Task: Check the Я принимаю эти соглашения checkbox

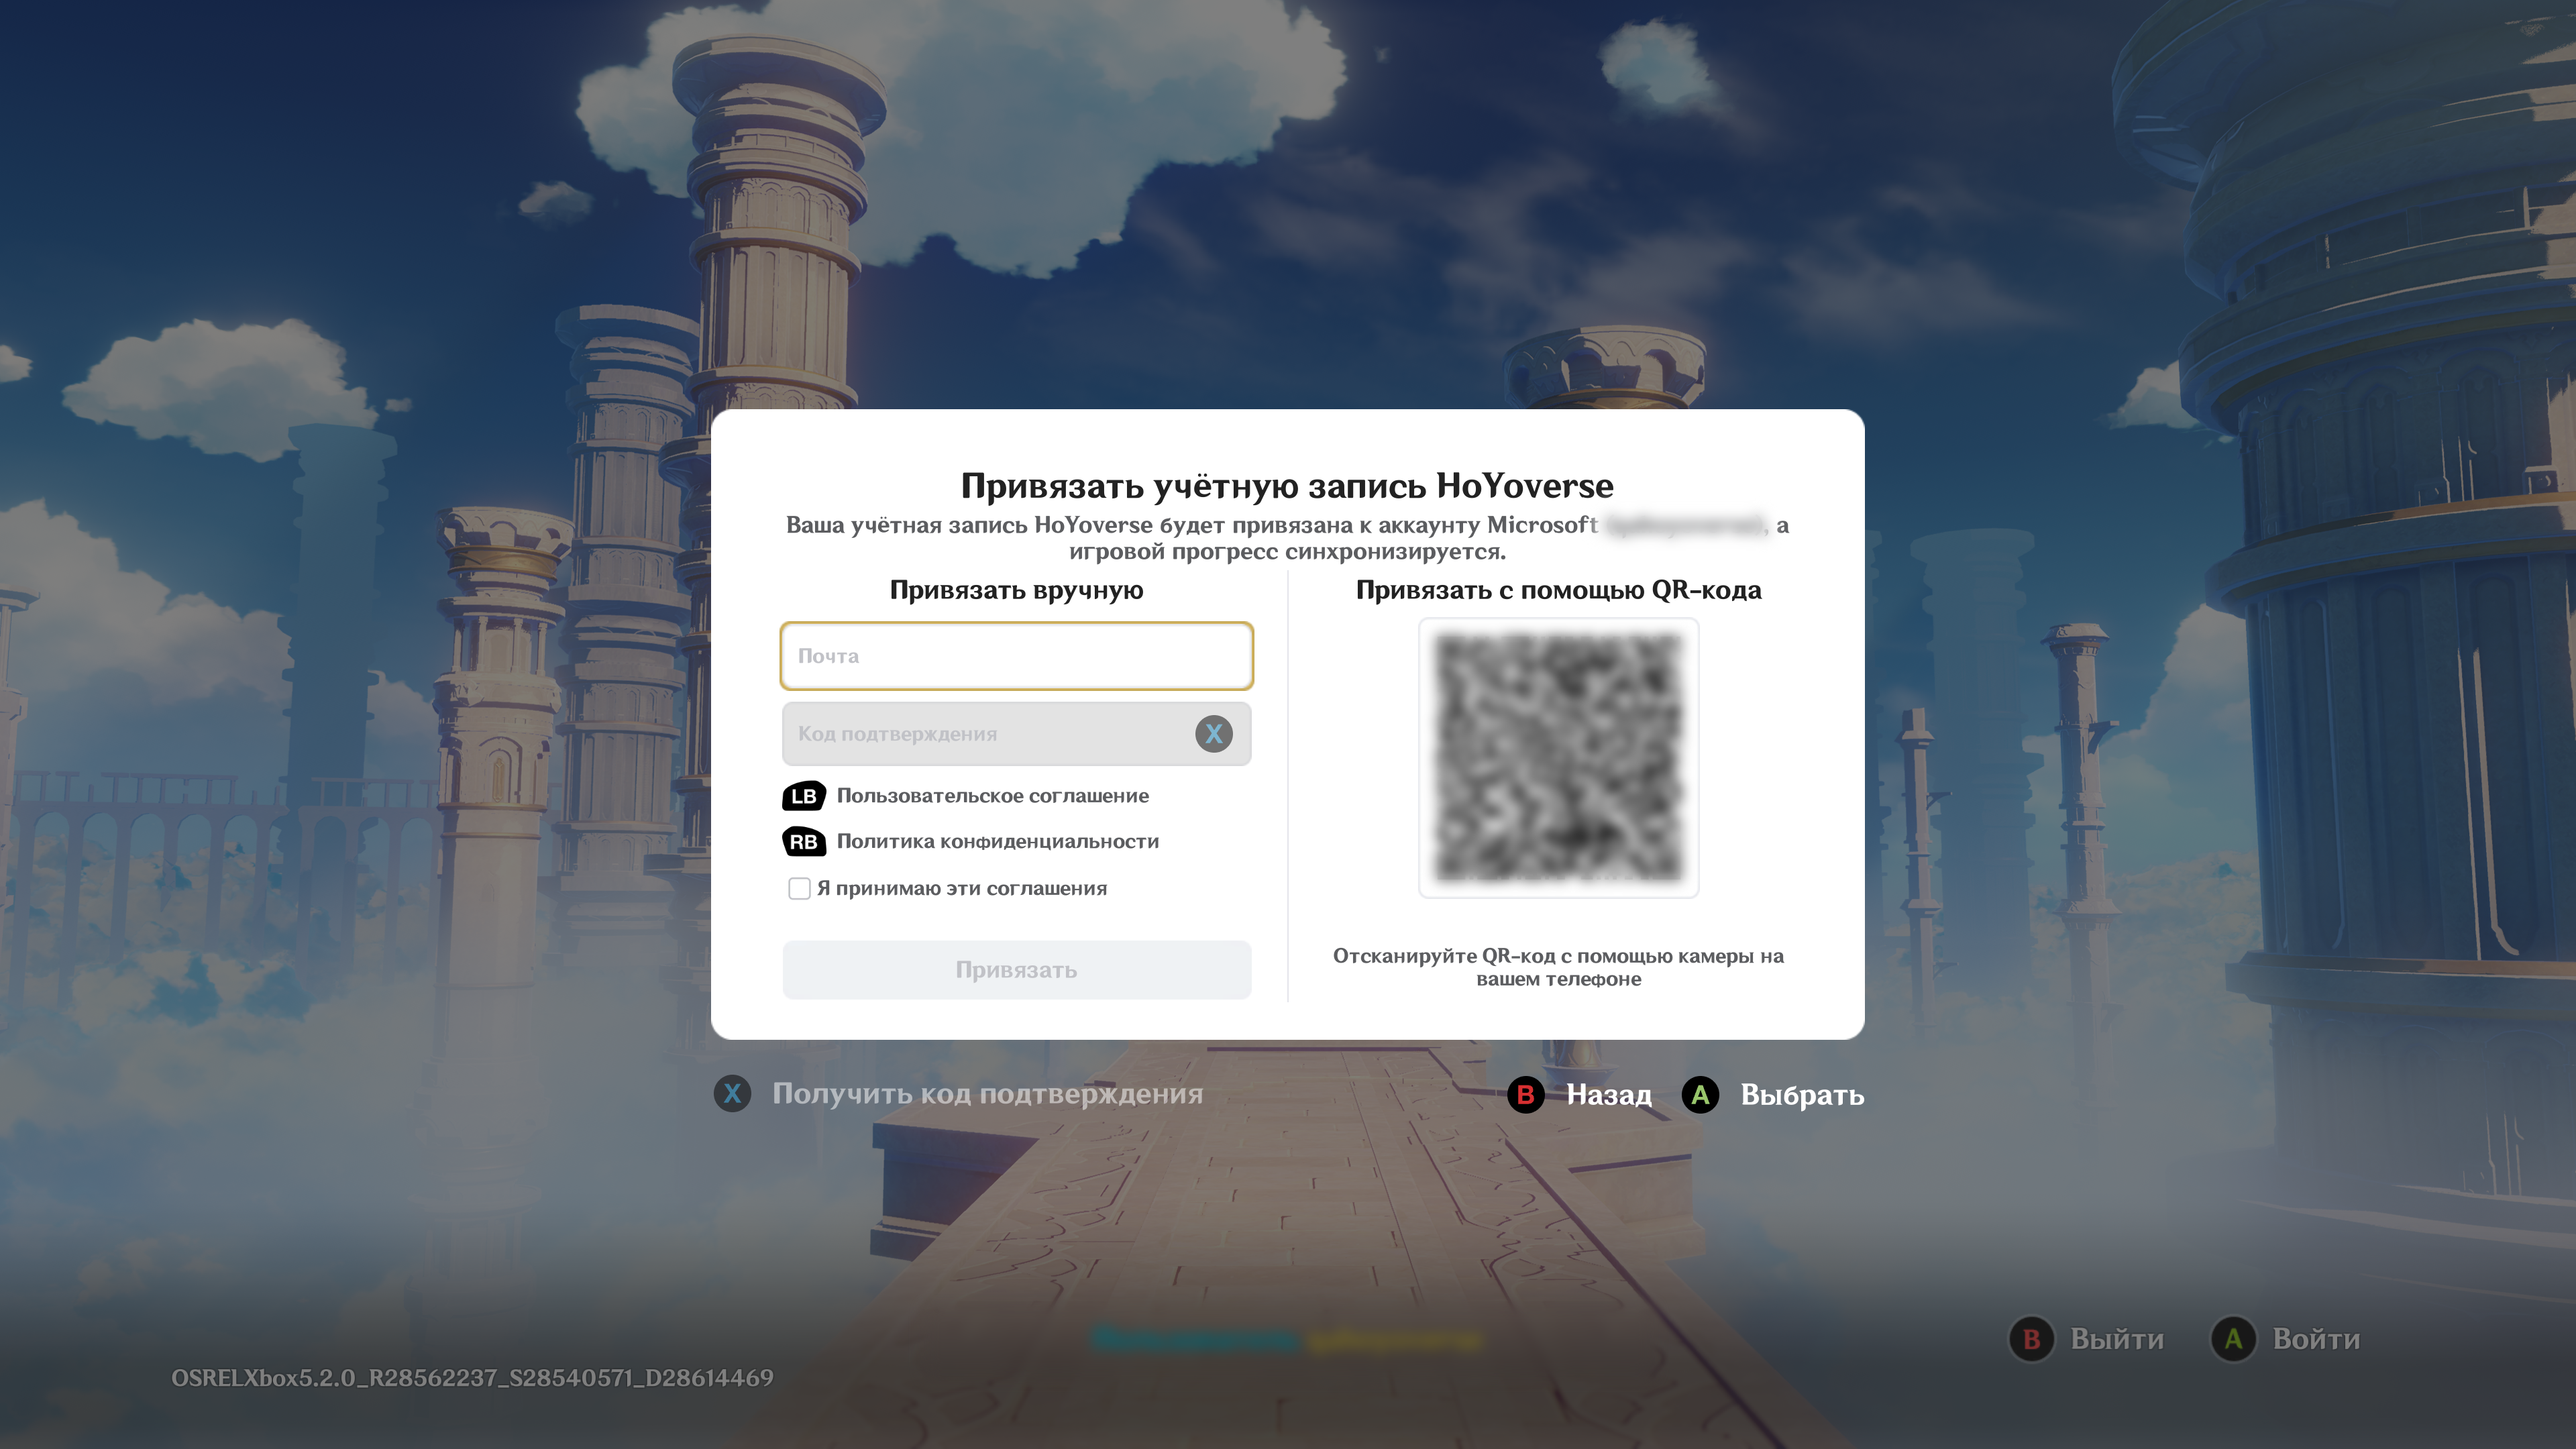Action: click(799, 888)
